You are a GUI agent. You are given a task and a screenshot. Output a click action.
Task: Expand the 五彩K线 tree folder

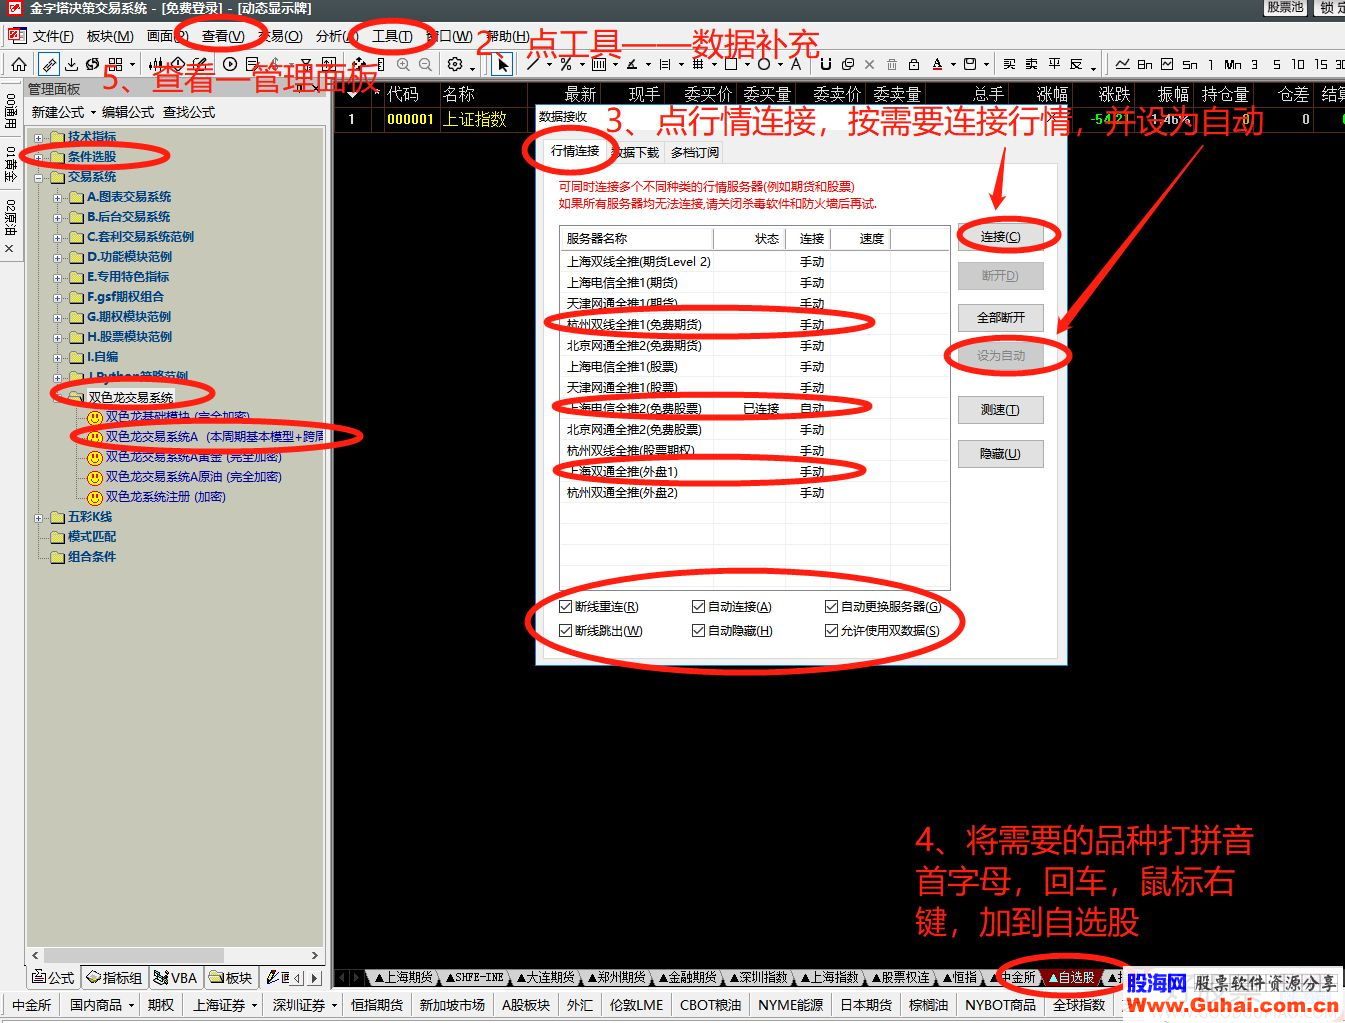pyautogui.click(x=39, y=517)
